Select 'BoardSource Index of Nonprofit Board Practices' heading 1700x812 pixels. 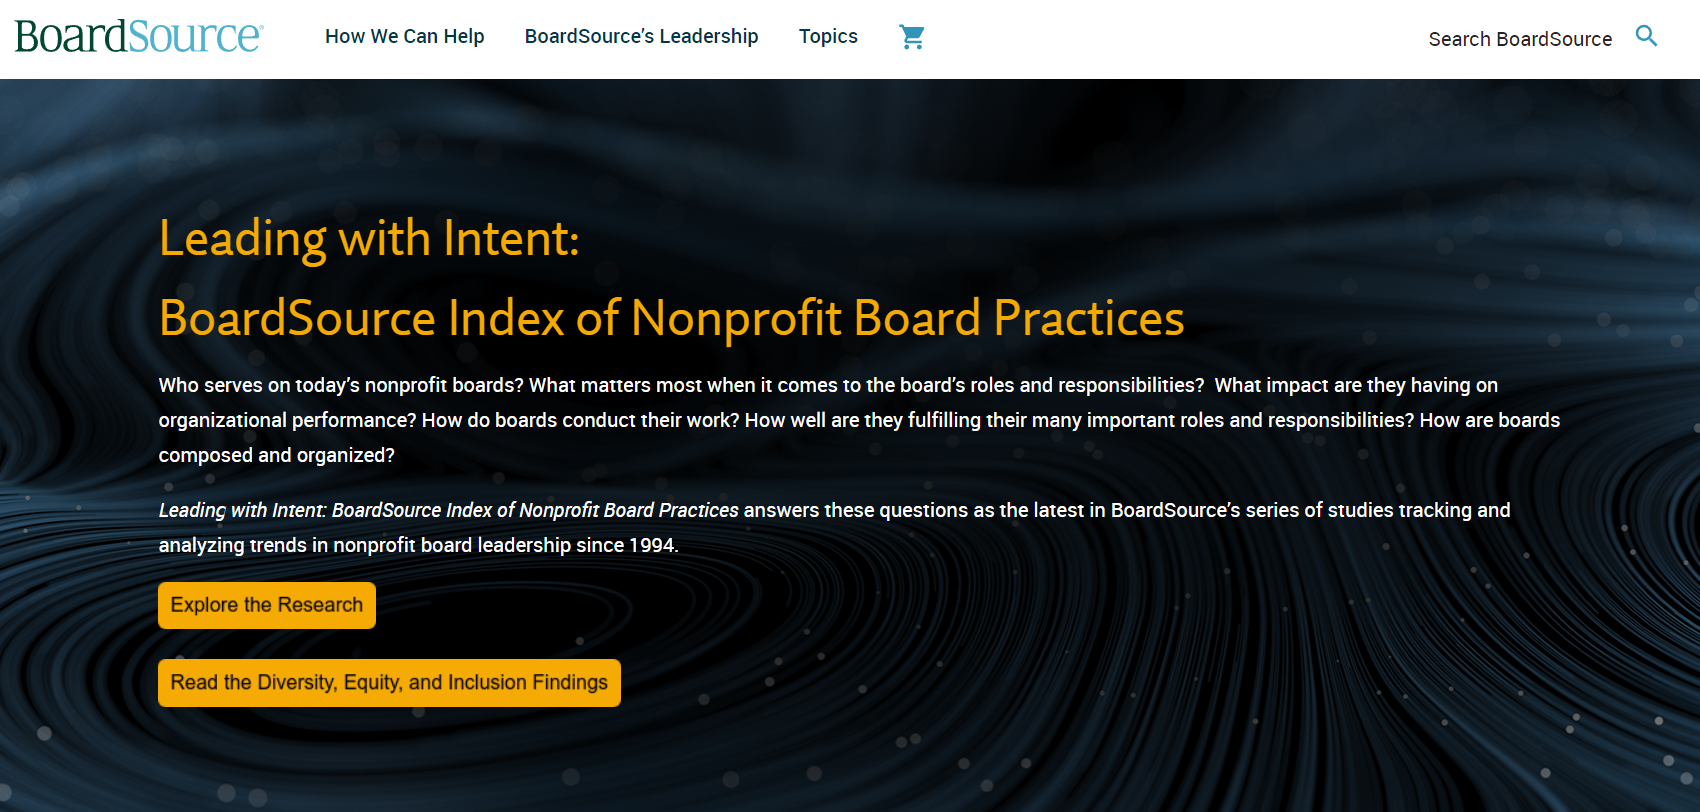tap(671, 318)
